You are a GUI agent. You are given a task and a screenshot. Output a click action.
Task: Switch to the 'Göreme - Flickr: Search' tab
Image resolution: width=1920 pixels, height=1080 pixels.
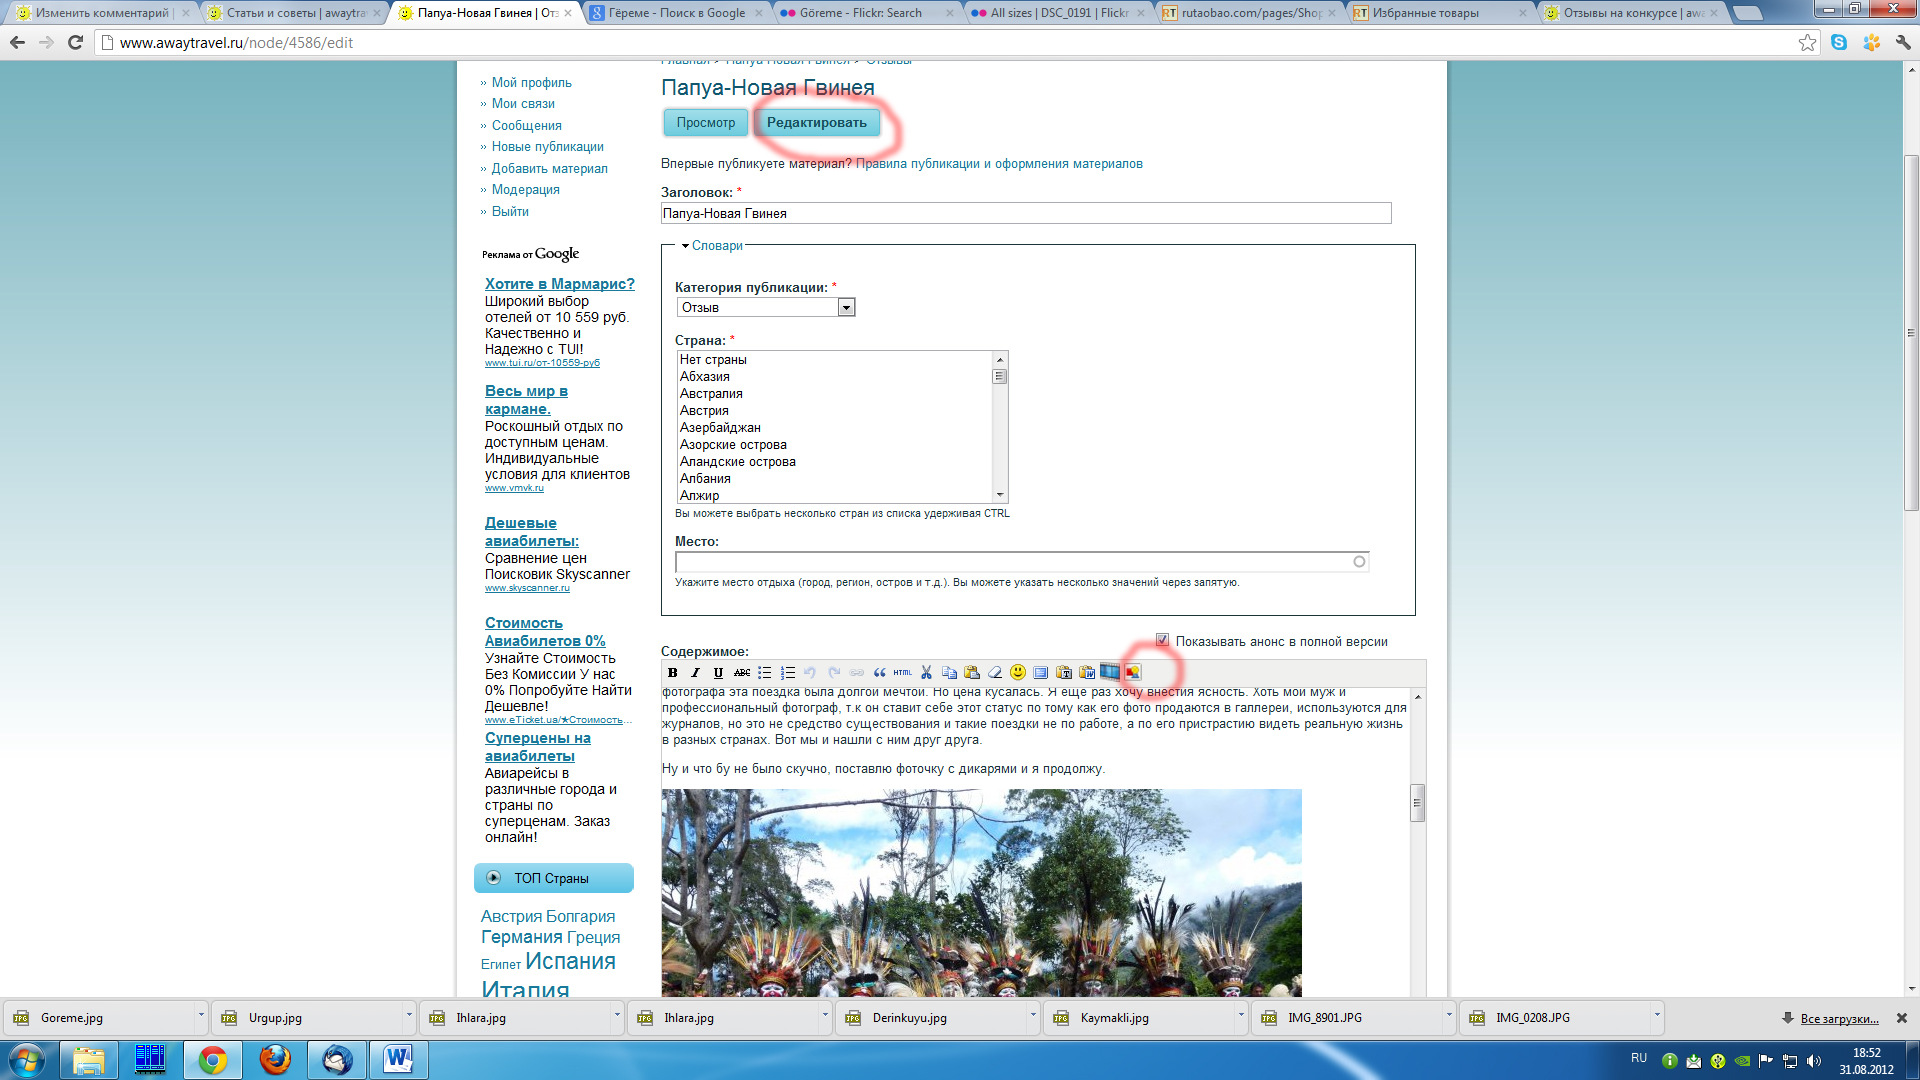pyautogui.click(x=867, y=13)
